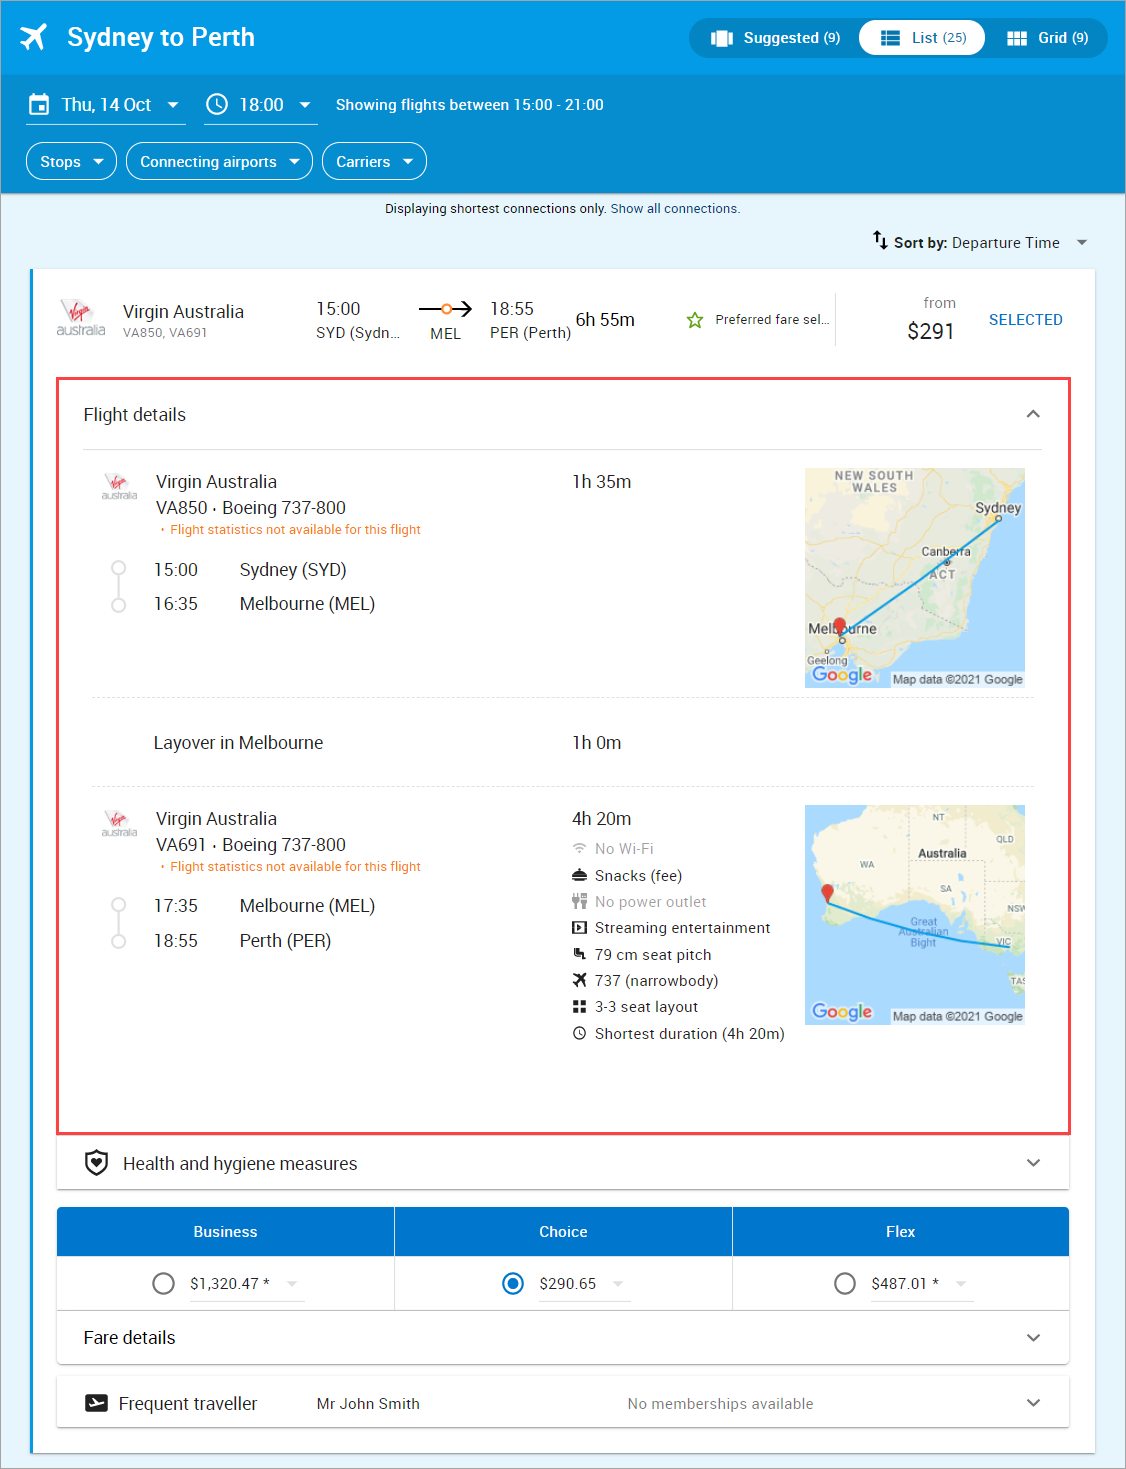Select the Business fare radio button

[x=163, y=1283]
